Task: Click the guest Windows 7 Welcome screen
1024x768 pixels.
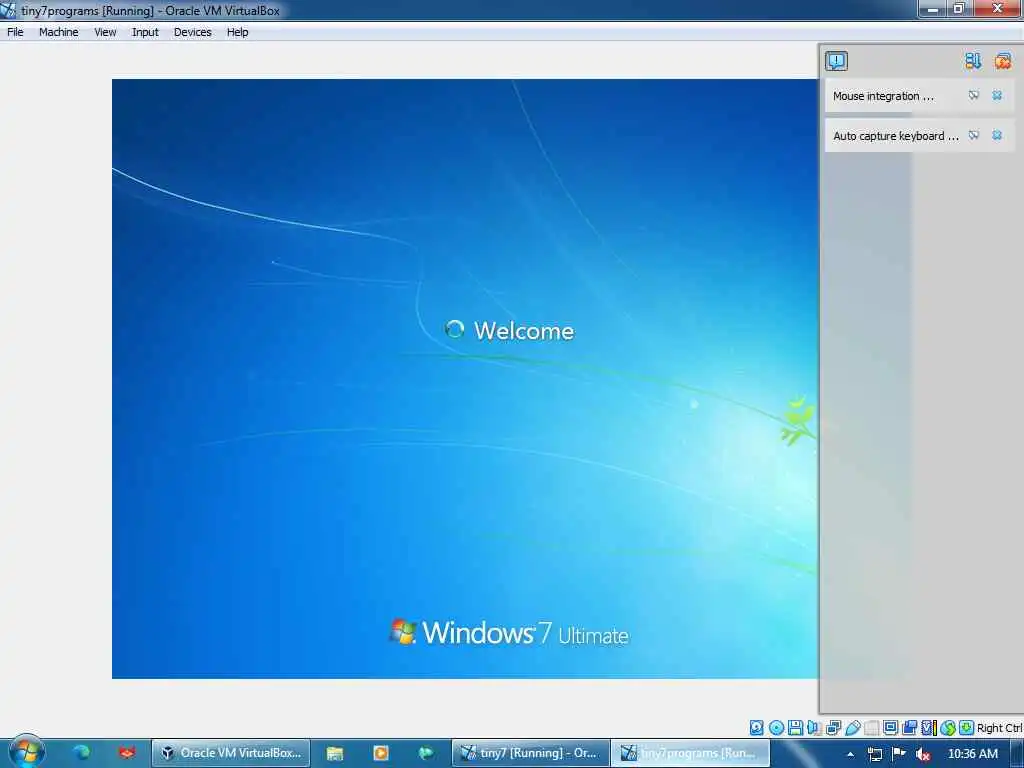Action: 464,379
